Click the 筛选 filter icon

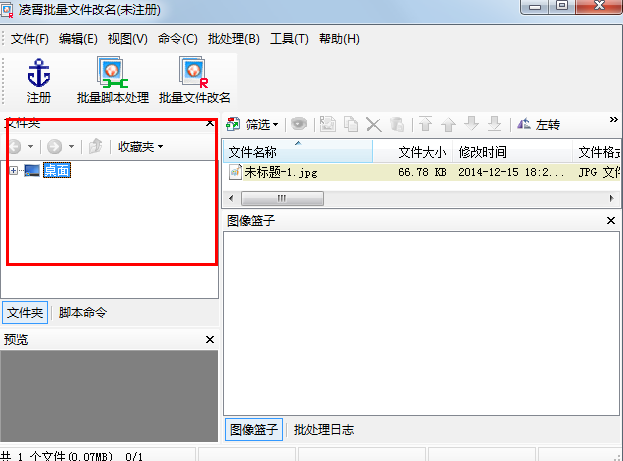pyautogui.click(x=233, y=124)
